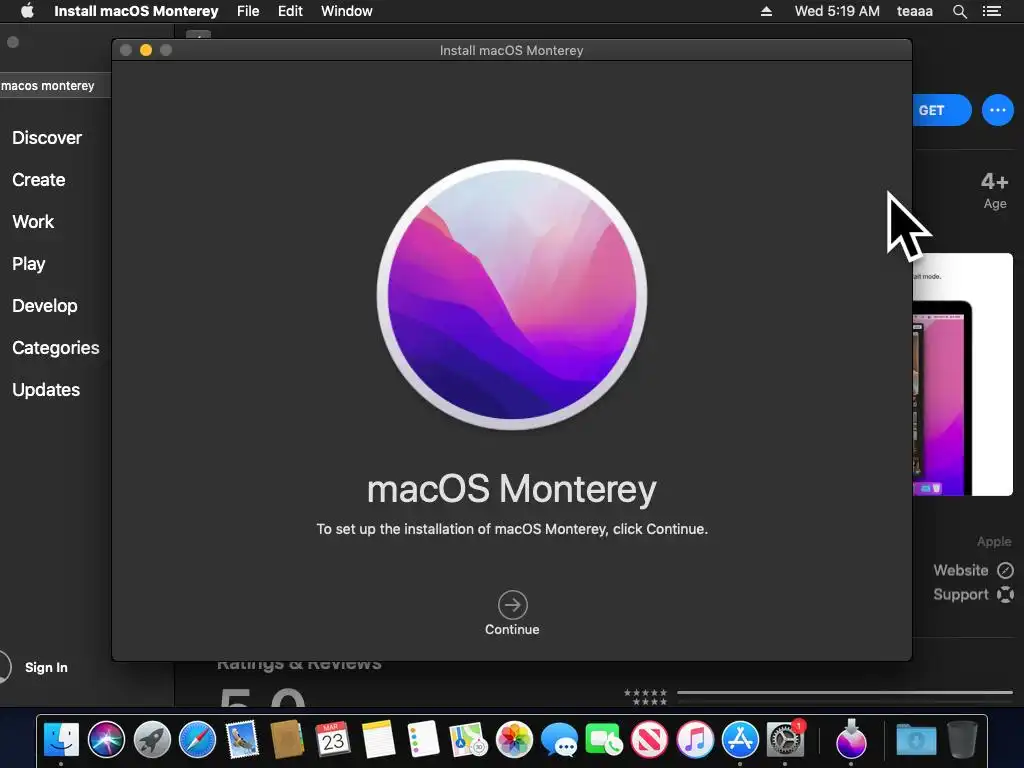Open the Edit menu
This screenshot has width=1024, height=768.
pos(290,11)
